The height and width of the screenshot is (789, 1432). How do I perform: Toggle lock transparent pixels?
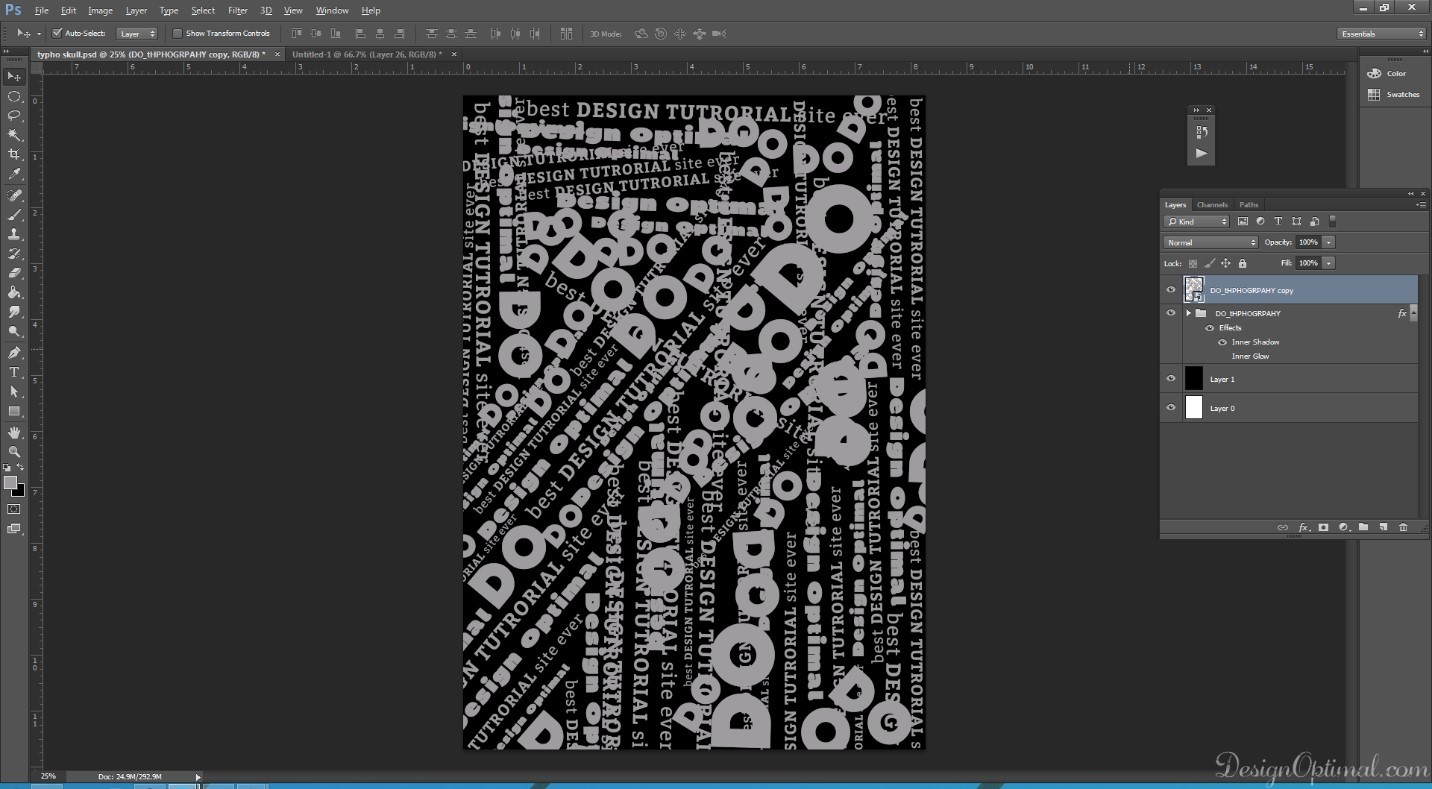(1193, 263)
